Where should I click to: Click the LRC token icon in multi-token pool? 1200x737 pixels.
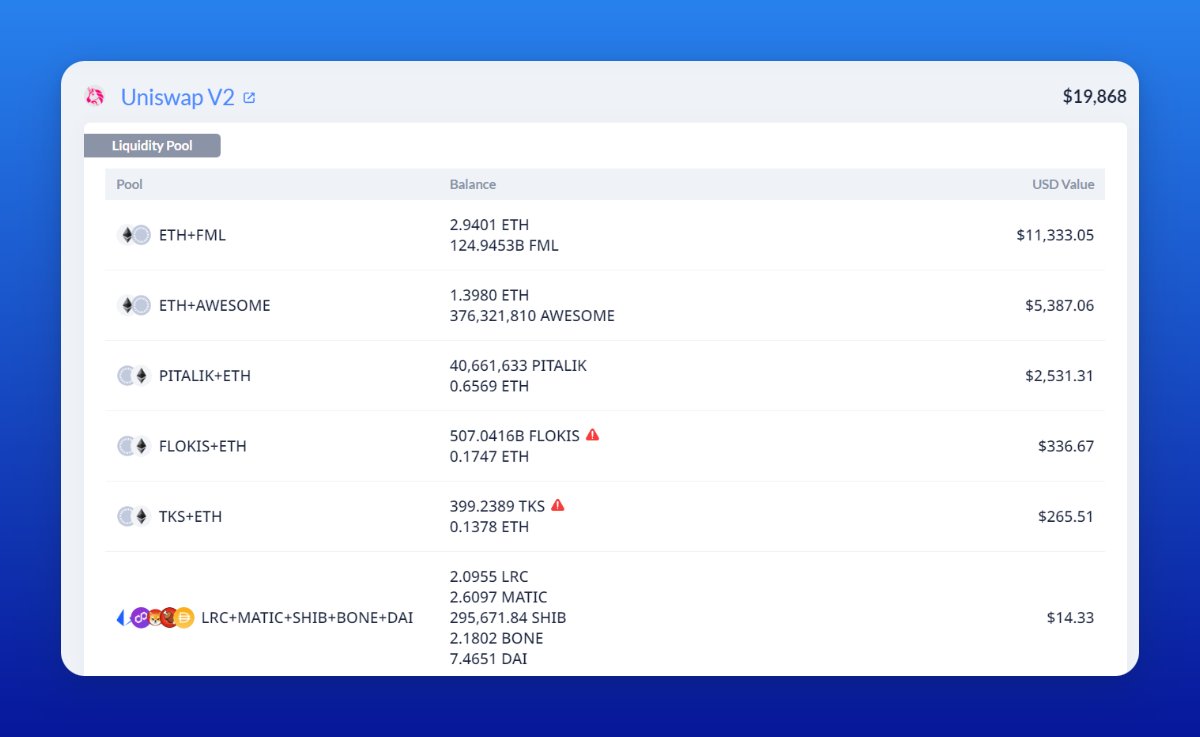123,618
